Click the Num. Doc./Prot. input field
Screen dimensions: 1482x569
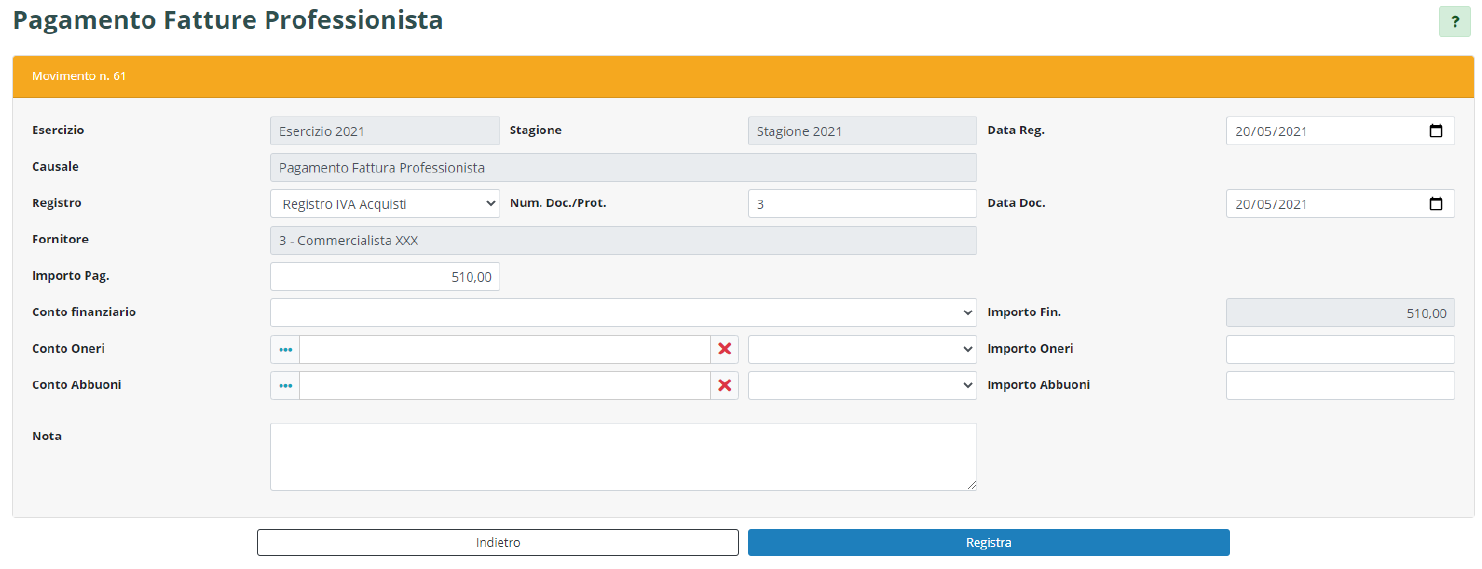[x=861, y=204]
